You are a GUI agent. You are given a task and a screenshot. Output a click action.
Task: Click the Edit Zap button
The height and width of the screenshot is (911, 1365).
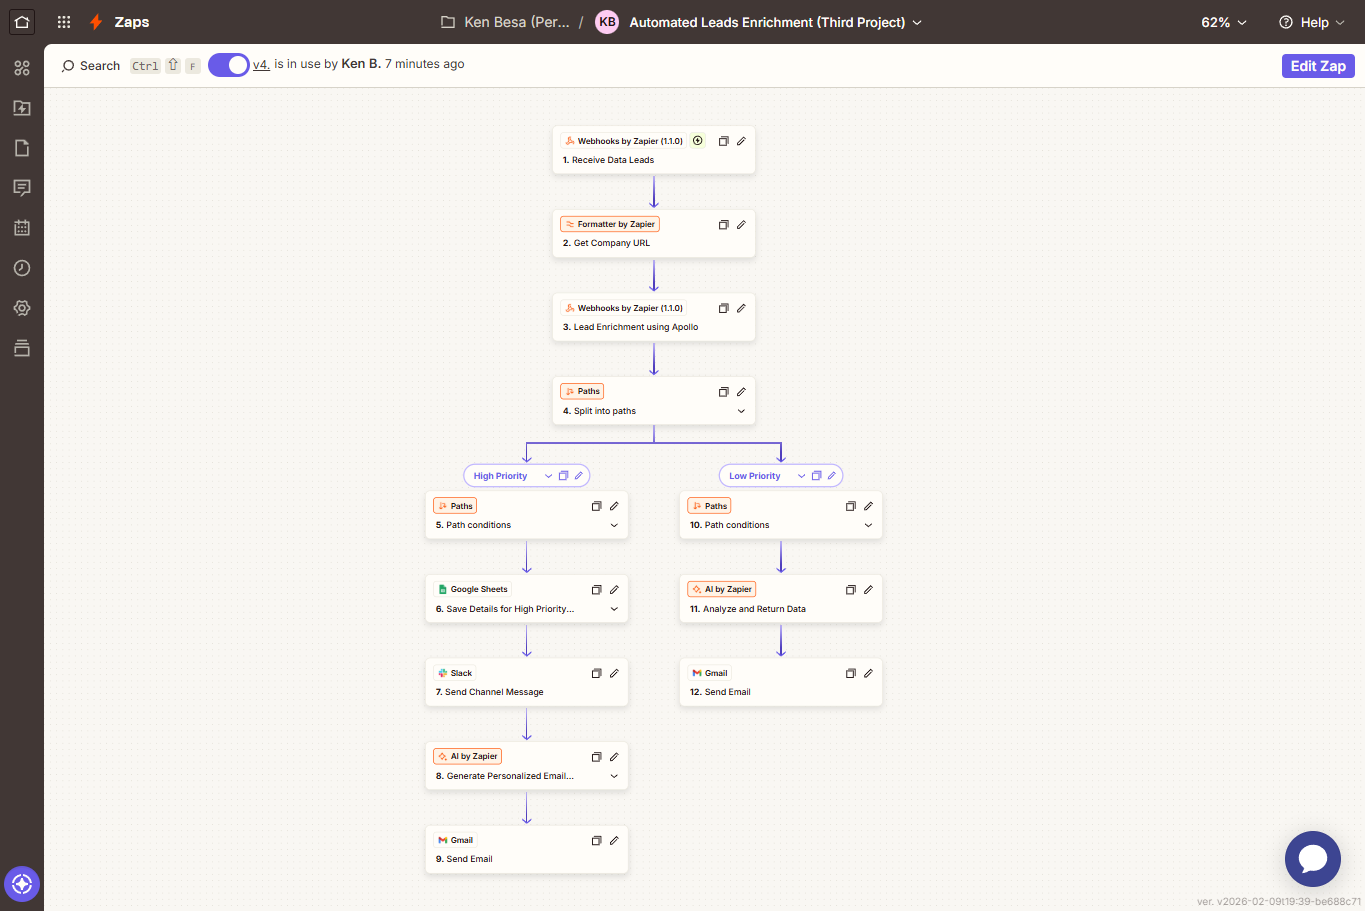(x=1317, y=66)
